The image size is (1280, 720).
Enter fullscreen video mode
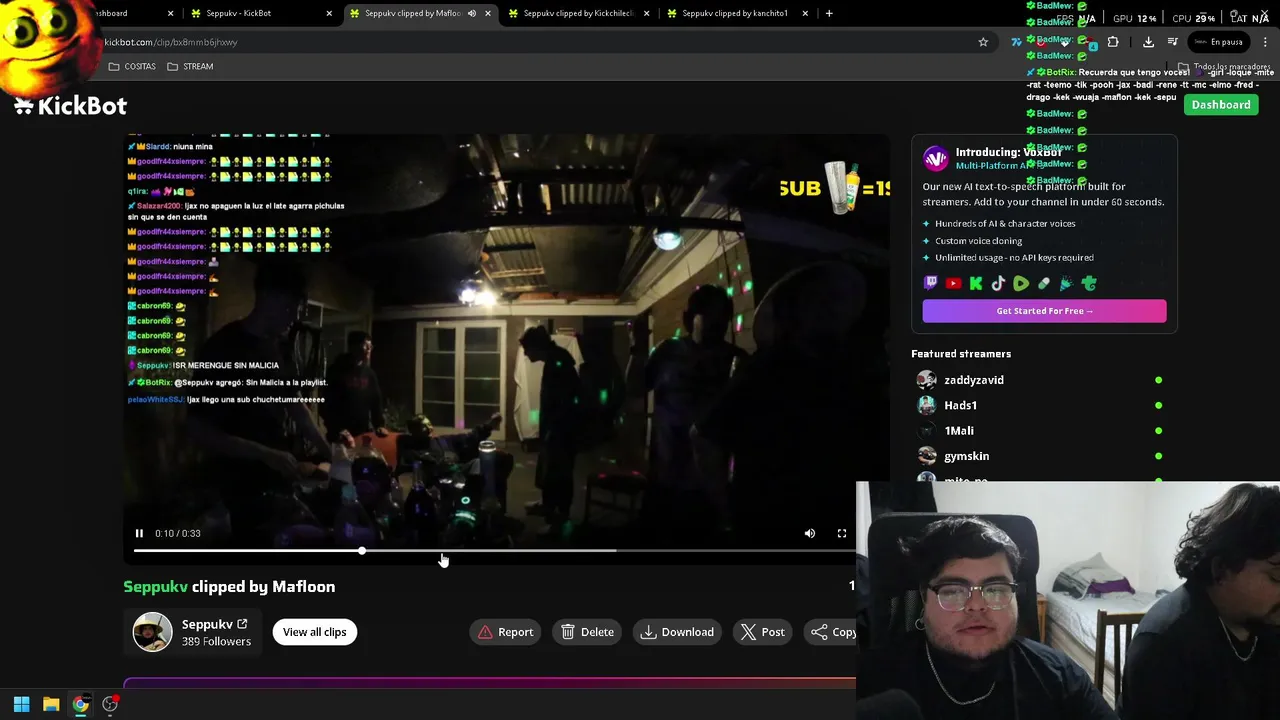(x=842, y=534)
